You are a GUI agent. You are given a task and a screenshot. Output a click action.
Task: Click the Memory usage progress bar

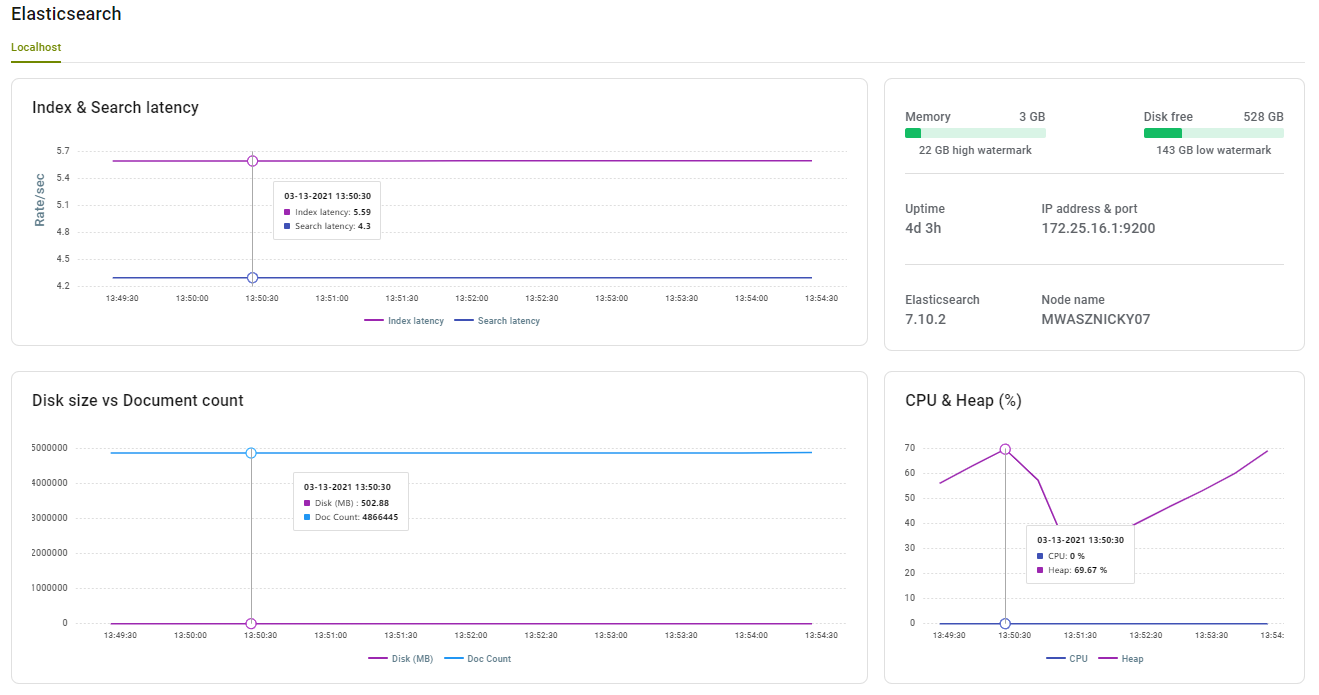(x=975, y=133)
